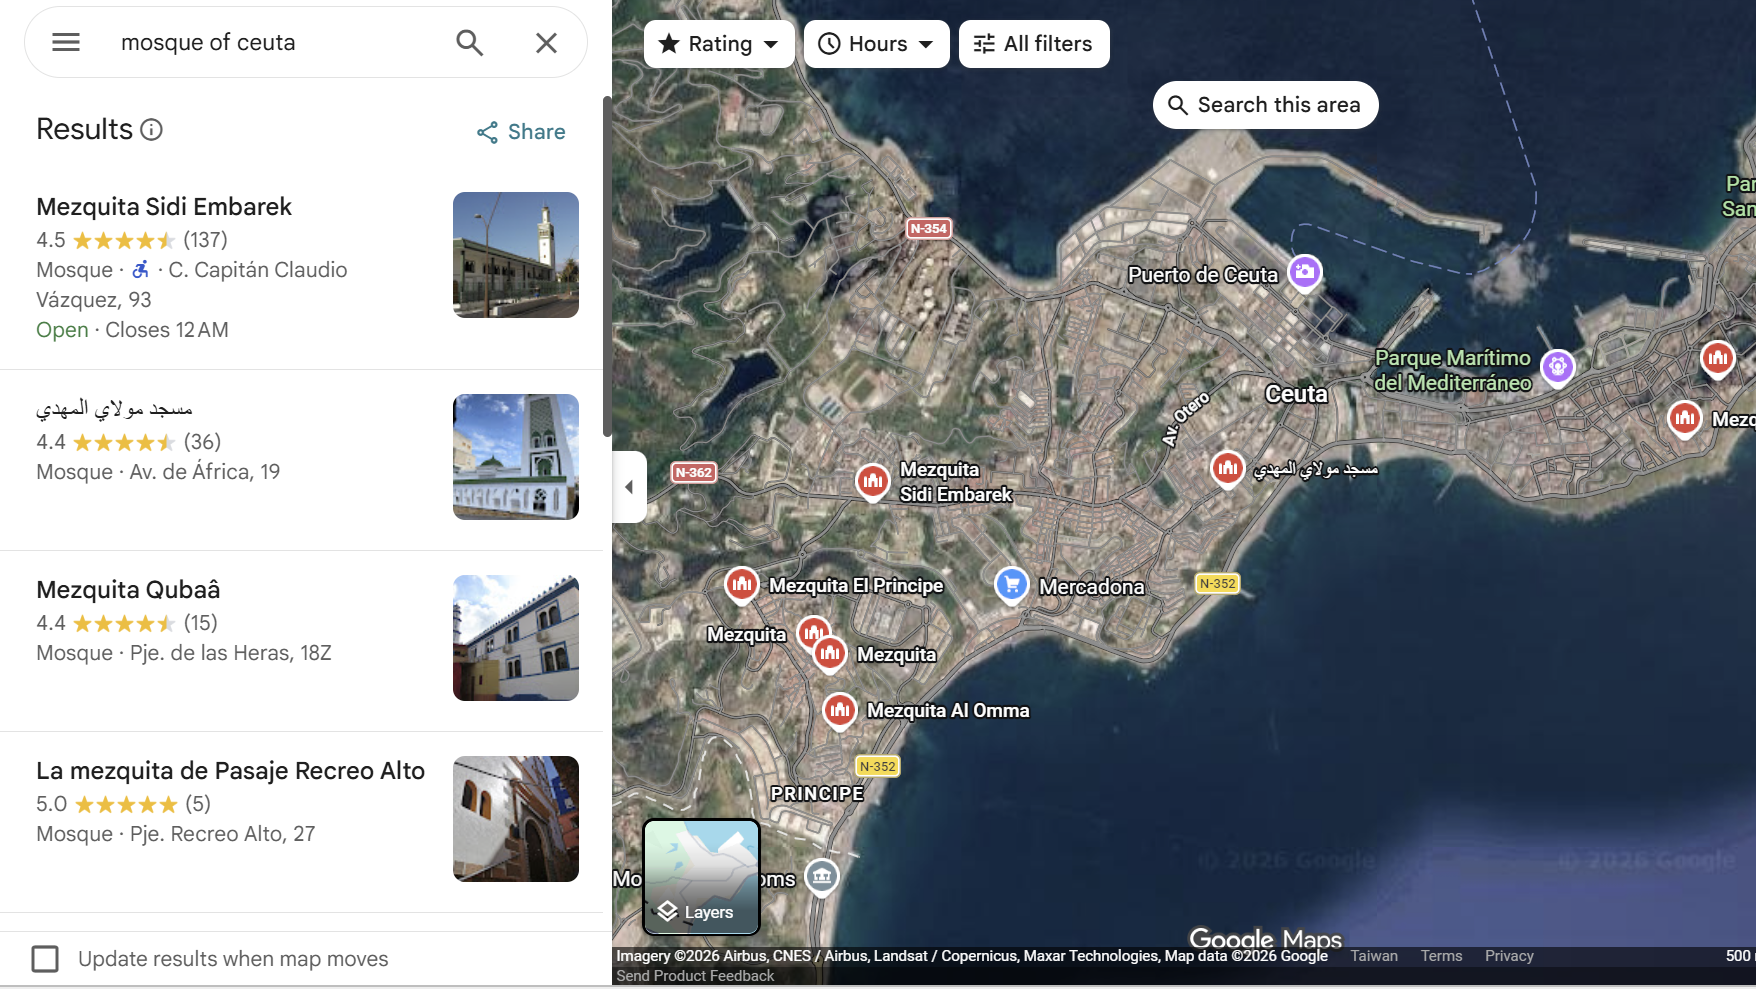Open the Privacy link
The height and width of the screenshot is (989, 1756).
pyautogui.click(x=1509, y=956)
